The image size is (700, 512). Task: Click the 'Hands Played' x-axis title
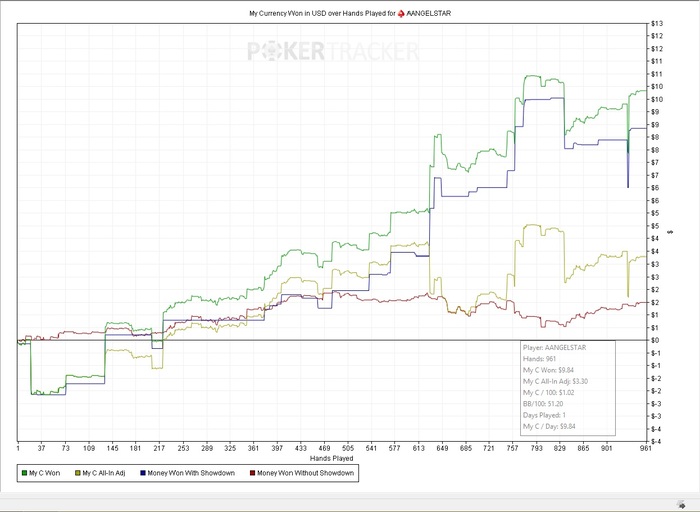click(x=332, y=458)
